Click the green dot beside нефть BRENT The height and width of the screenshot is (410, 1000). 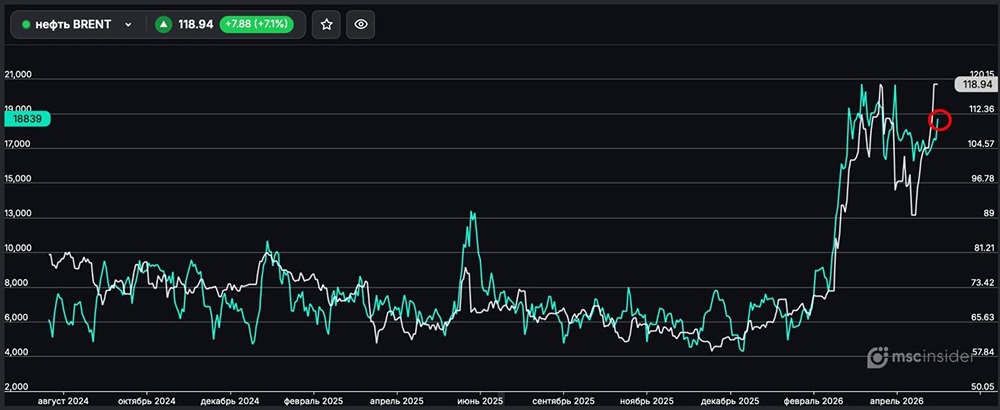[x=26, y=24]
